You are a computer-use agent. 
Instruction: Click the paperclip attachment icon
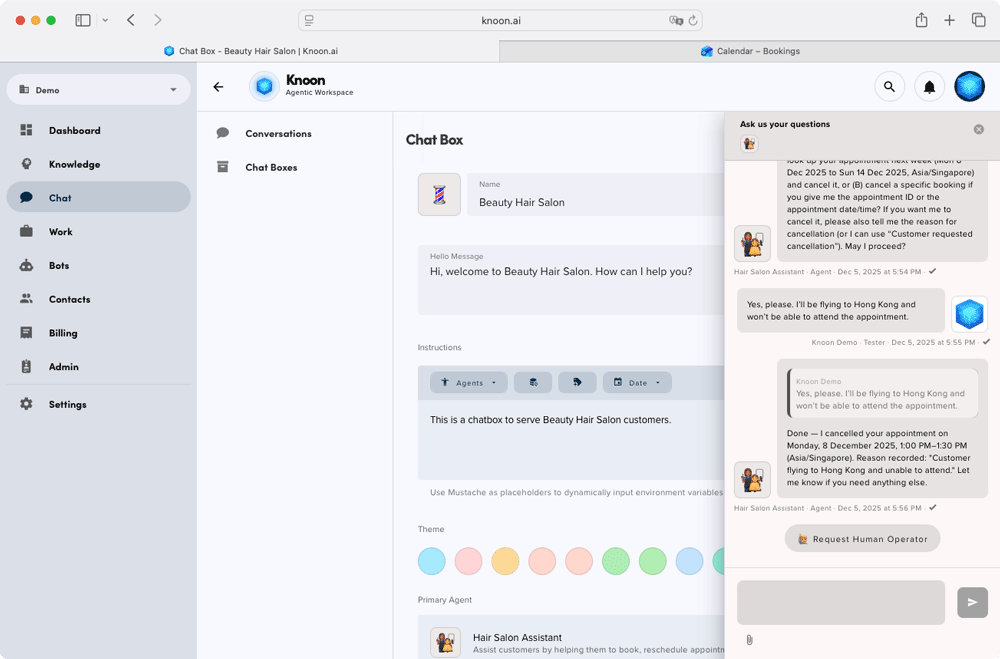tap(749, 640)
